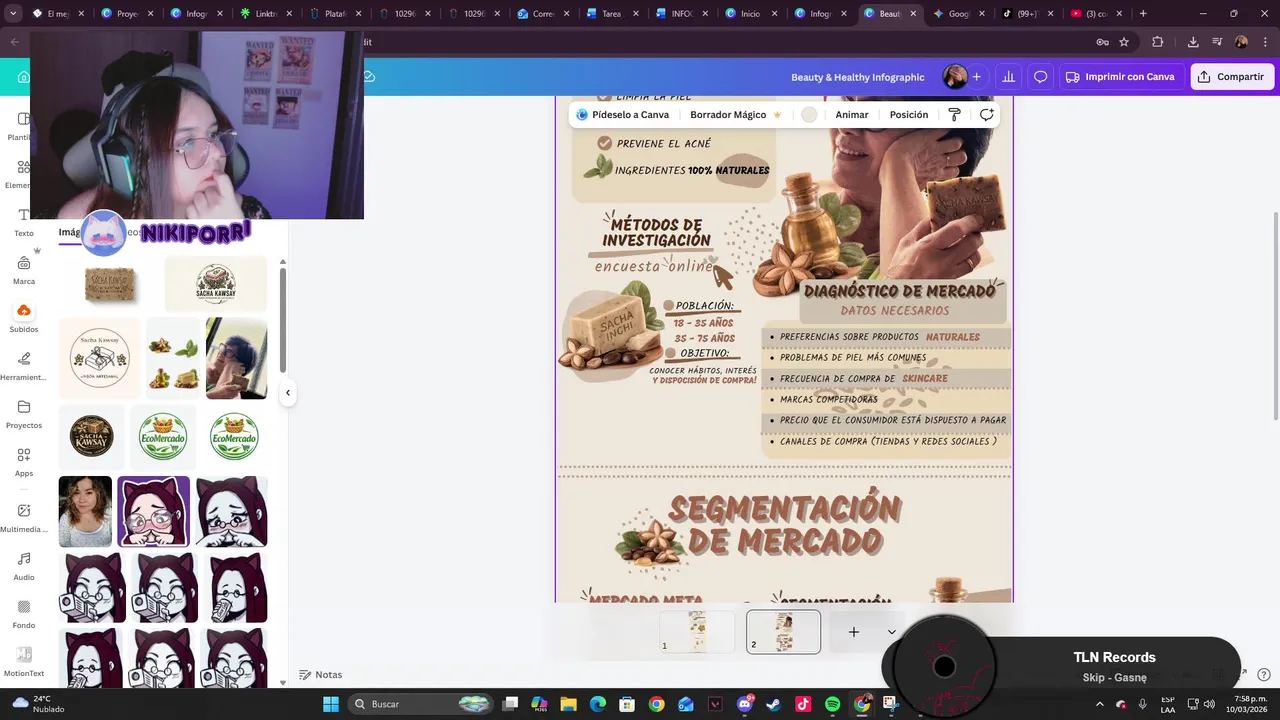Open Spotify from the taskbar
This screenshot has width=1280, height=720.
point(833,704)
